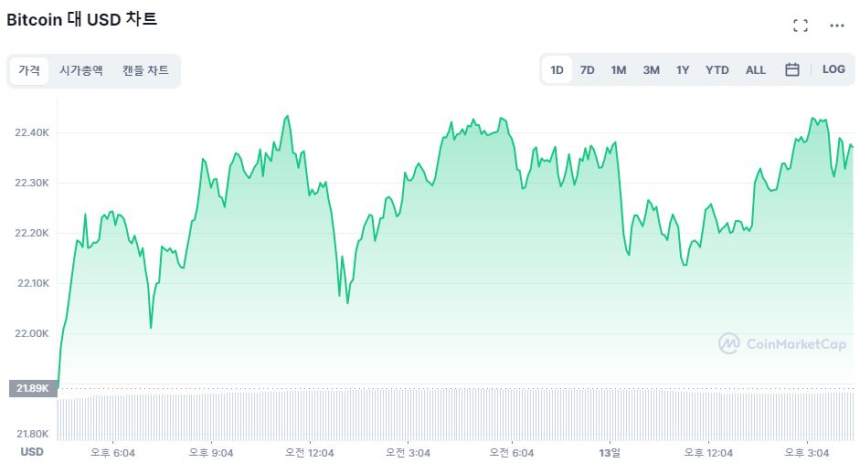
Task: Click the CoinMarketCap watermark logo
Action: click(783, 344)
